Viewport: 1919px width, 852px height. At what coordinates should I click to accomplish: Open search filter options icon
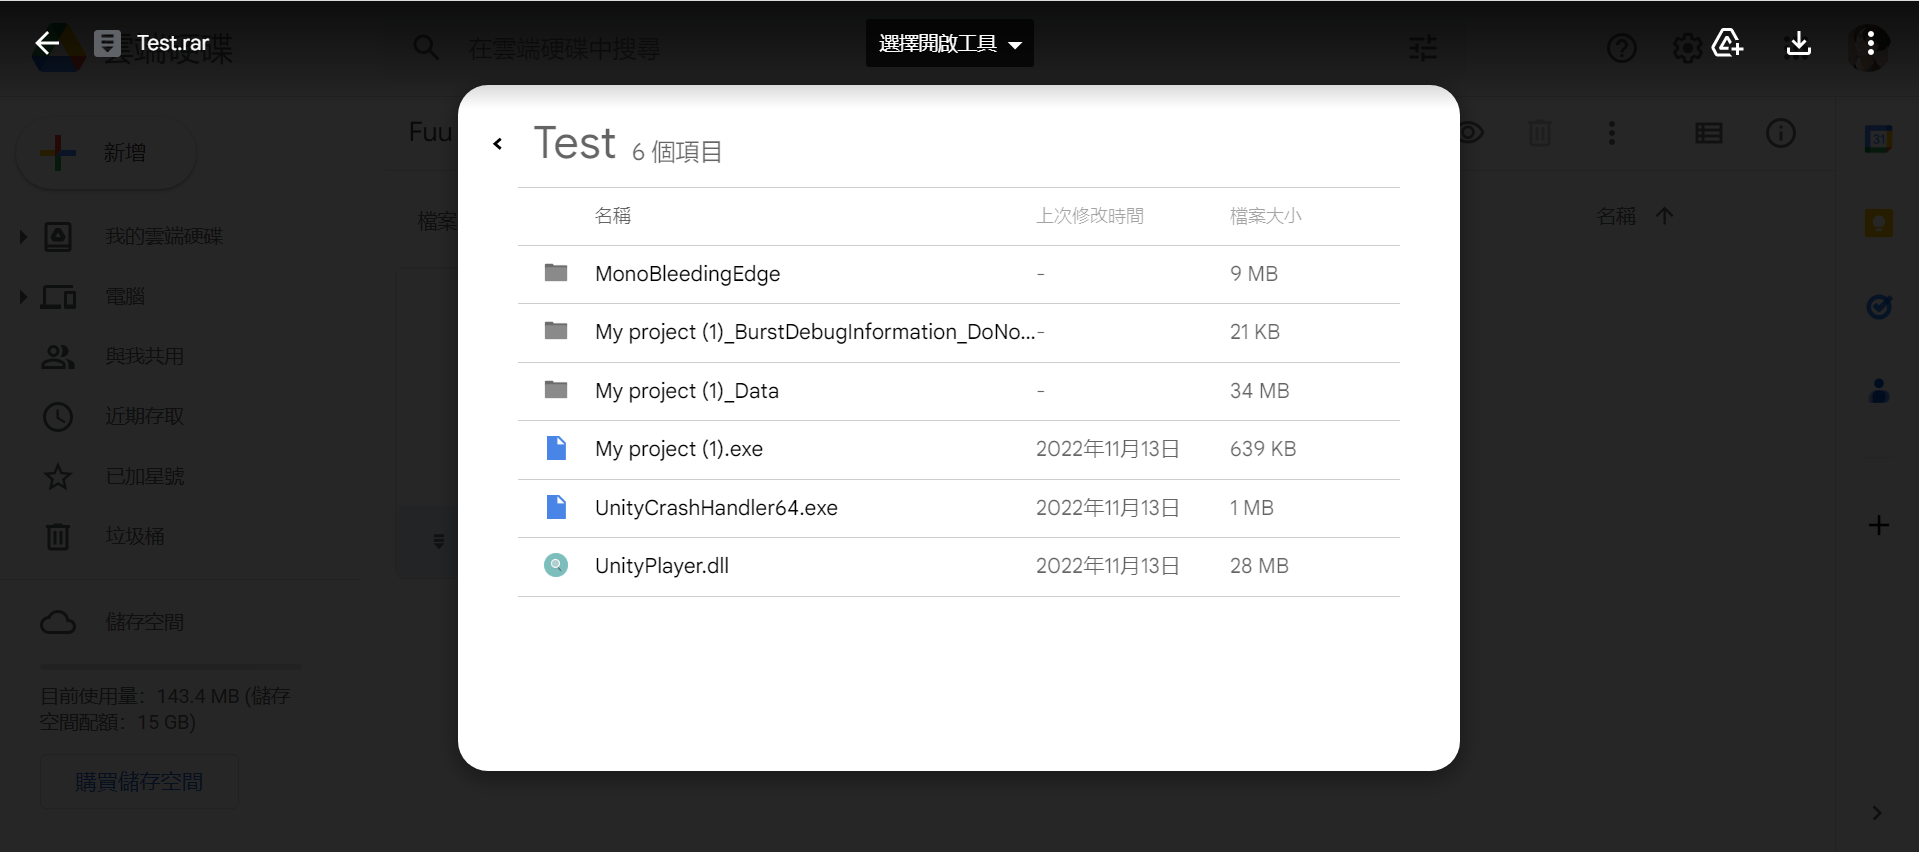[1423, 47]
